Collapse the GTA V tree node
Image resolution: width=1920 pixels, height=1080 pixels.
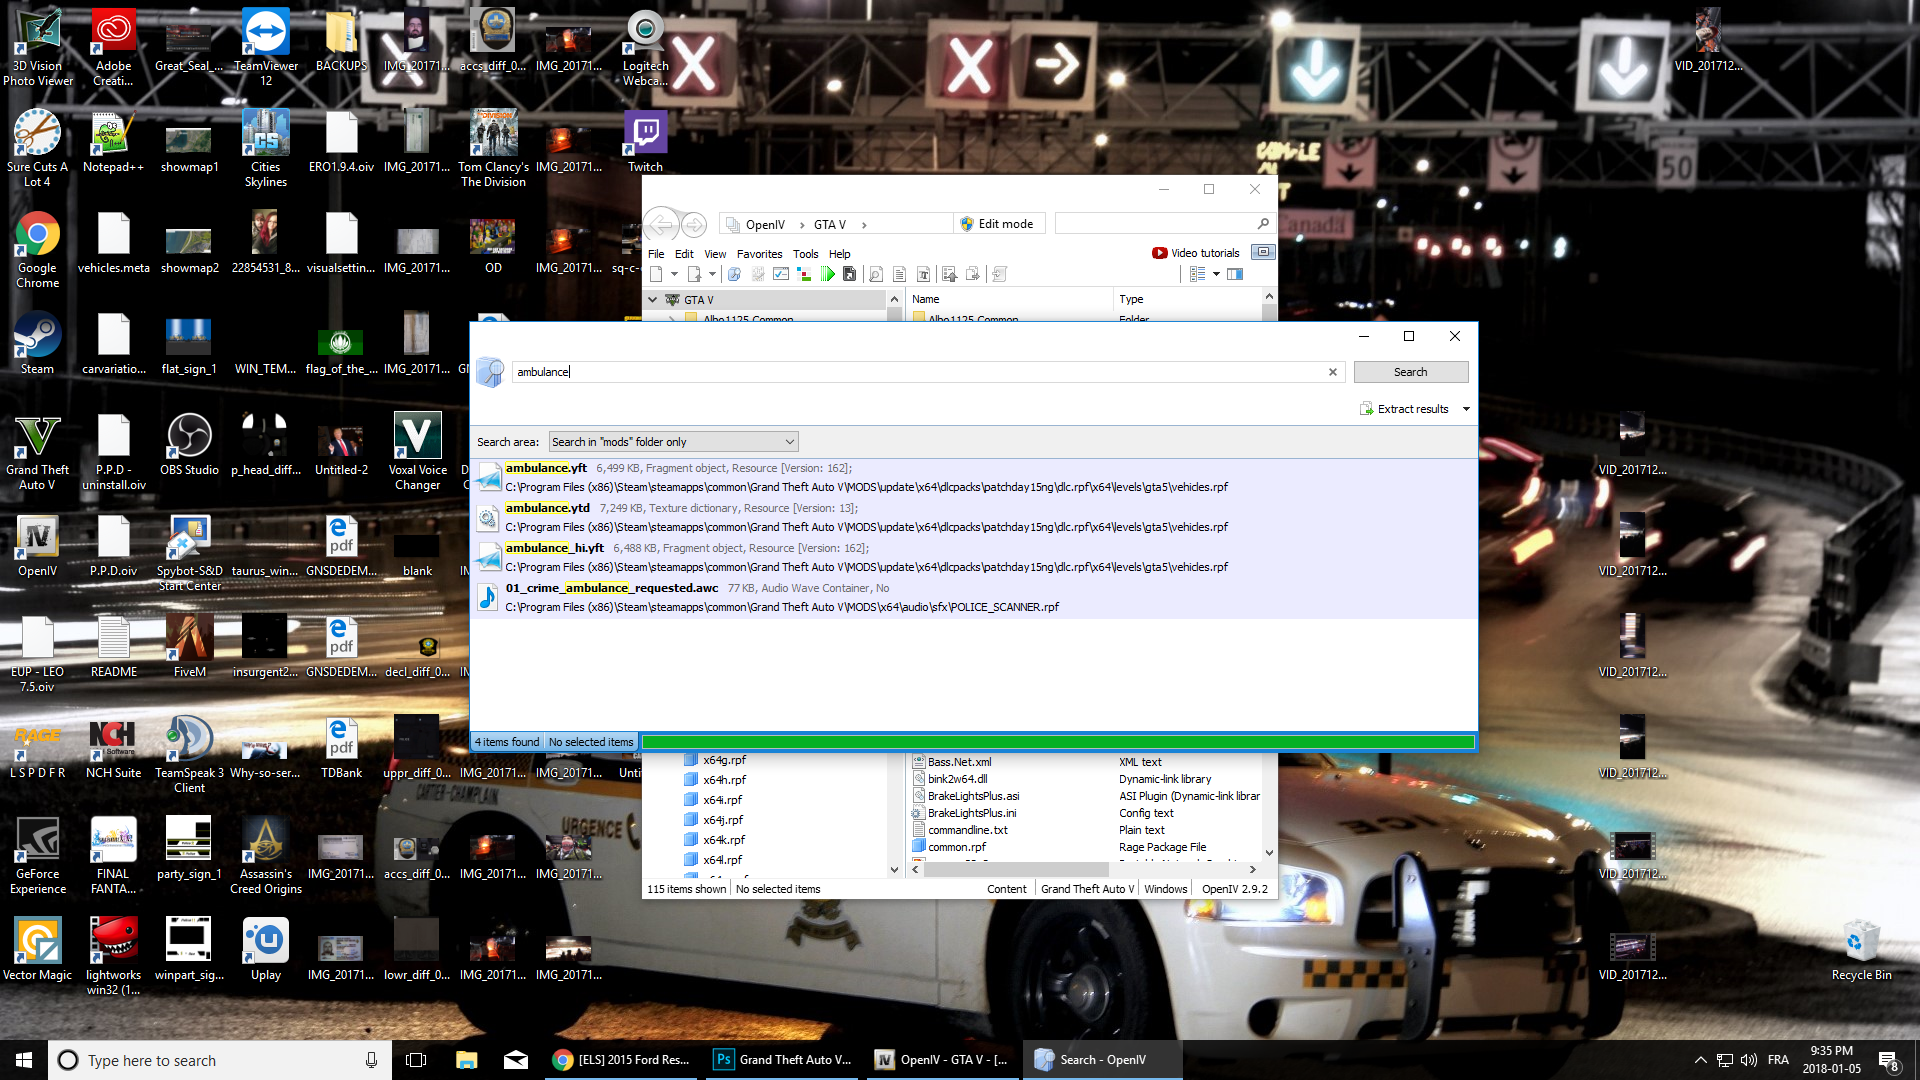click(x=653, y=300)
